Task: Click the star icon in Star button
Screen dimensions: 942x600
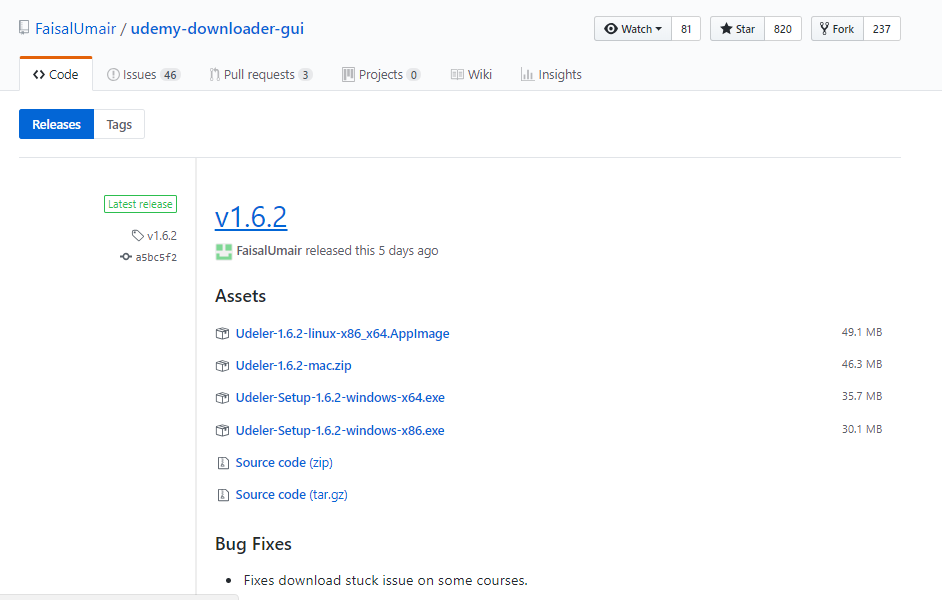Action: point(726,29)
